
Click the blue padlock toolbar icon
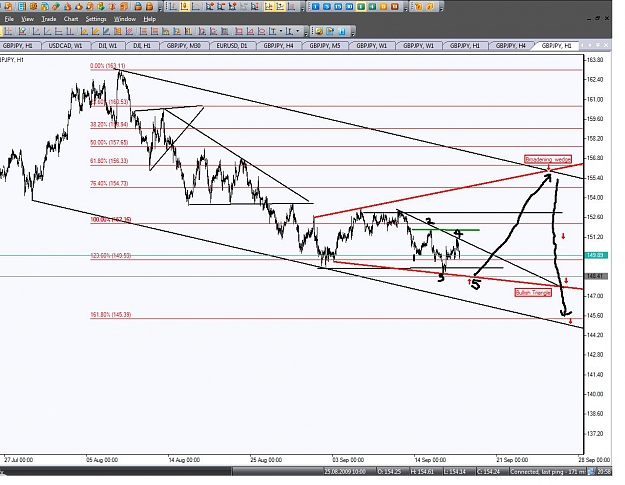point(138,6)
